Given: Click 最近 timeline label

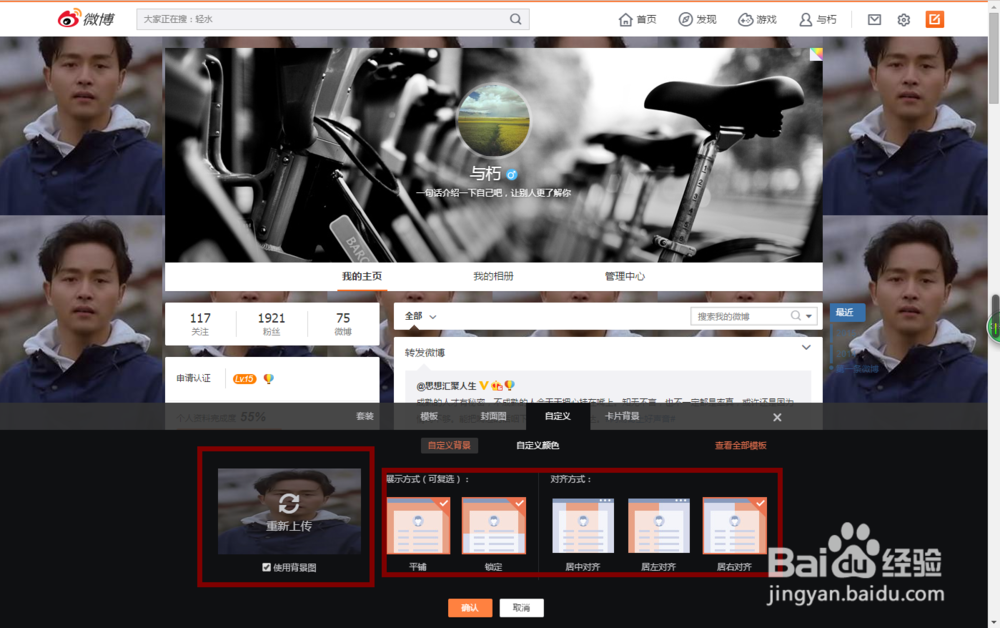Looking at the screenshot, I should pos(847,312).
